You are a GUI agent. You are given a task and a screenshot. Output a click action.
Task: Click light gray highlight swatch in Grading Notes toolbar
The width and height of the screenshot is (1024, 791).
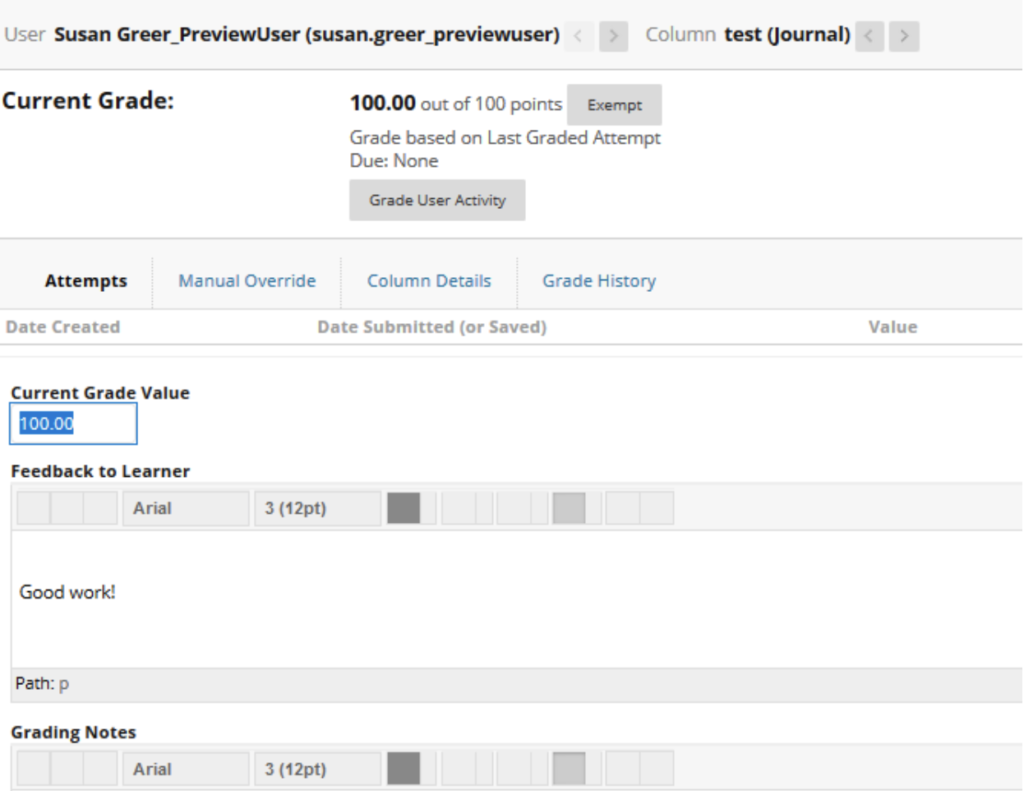click(x=568, y=769)
